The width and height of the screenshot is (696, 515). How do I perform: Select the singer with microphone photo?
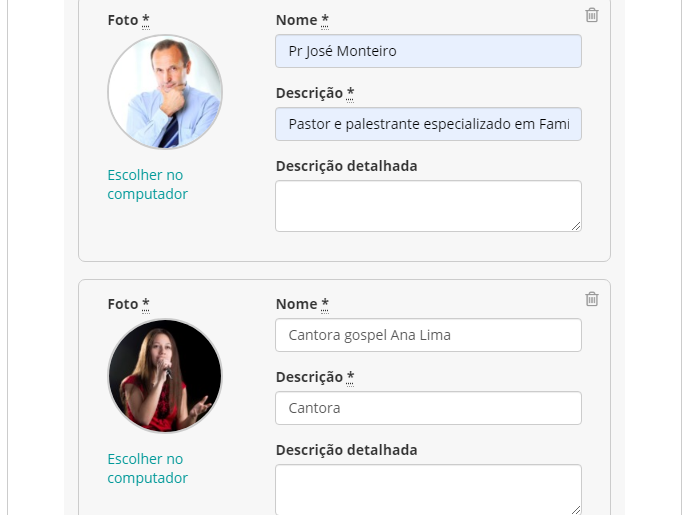pyautogui.click(x=165, y=376)
